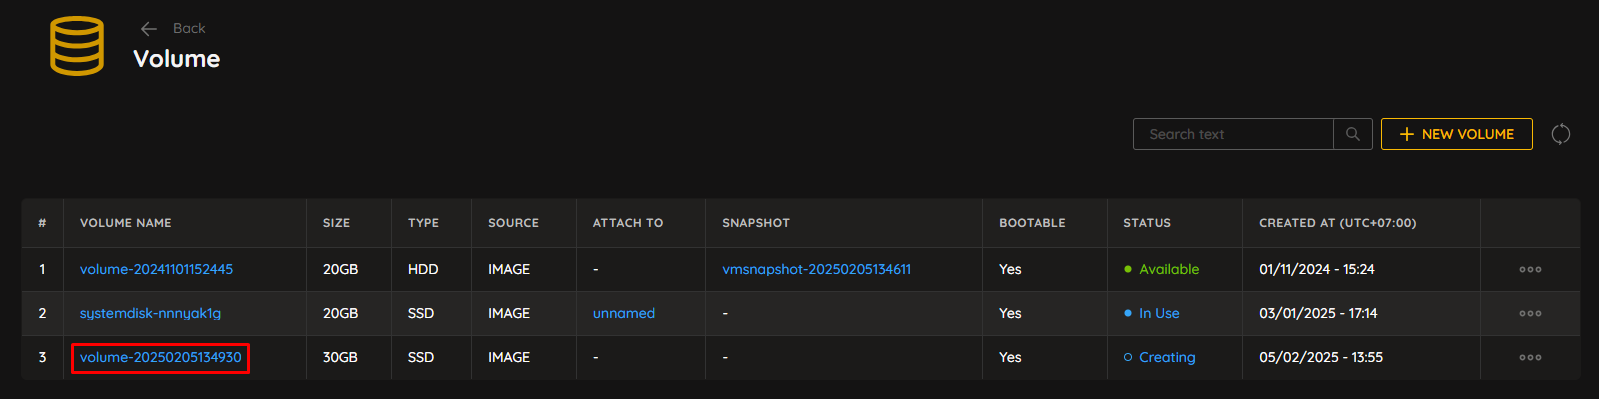This screenshot has height=399, width=1599.
Task: Focus the Search text field
Action: (x=1233, y=134)
